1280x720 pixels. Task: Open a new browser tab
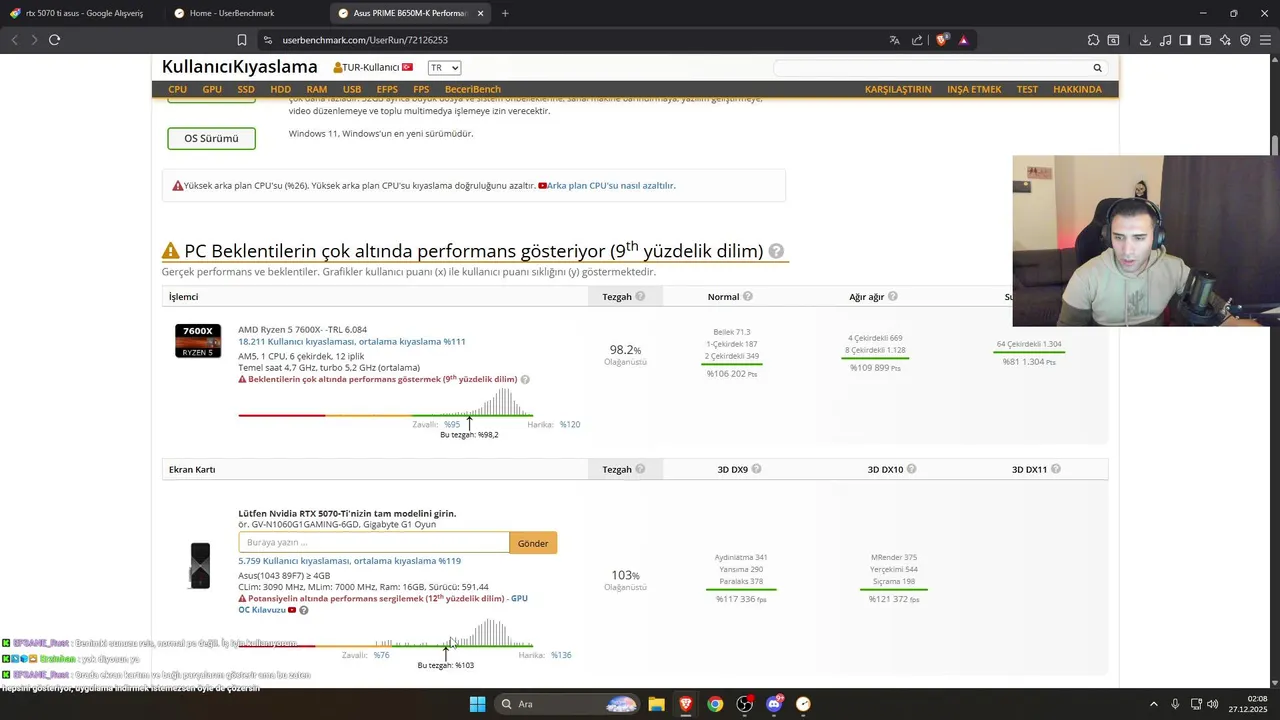point(505,13)
